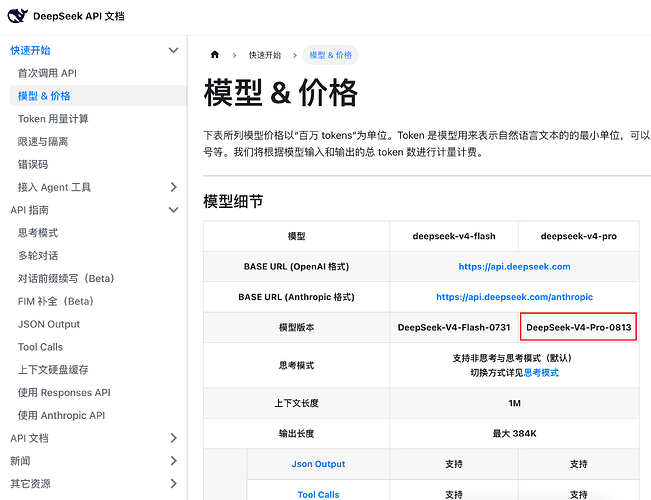Image resolution: width=651 pixels, height=500 pixels.
Task: Expand the 新闻 section arrow
Action: (x=174, y=461)
